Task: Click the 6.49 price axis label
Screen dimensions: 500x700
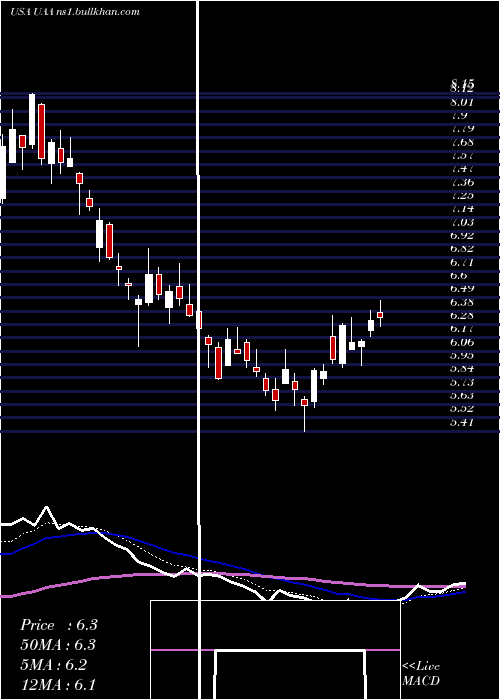Action: pos(462,288)
